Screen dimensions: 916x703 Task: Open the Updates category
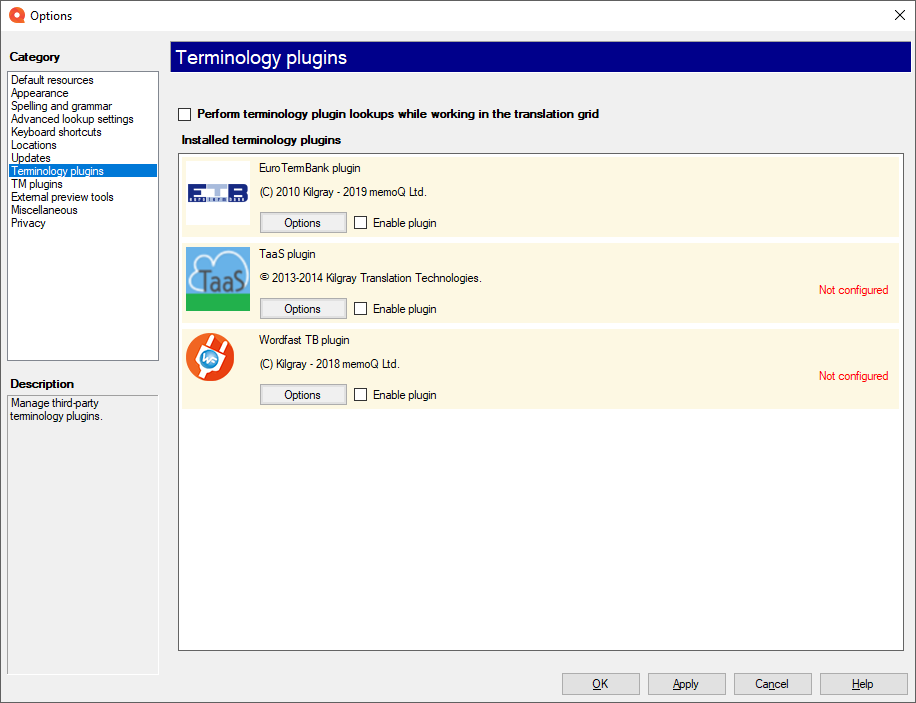pos(30,158)
